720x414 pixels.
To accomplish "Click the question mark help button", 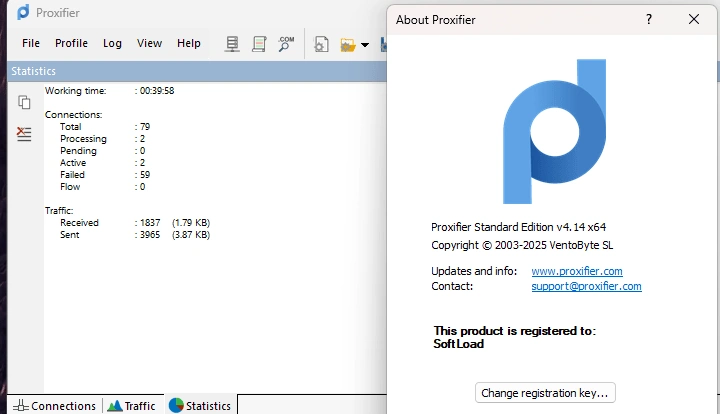I will click(x=648, y=19).
